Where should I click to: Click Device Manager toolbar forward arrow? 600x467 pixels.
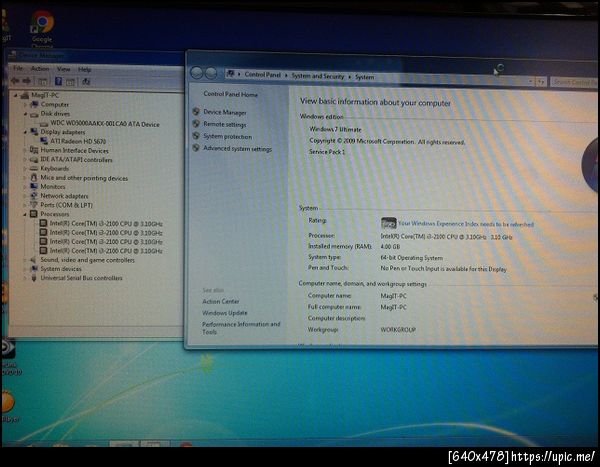27,81
